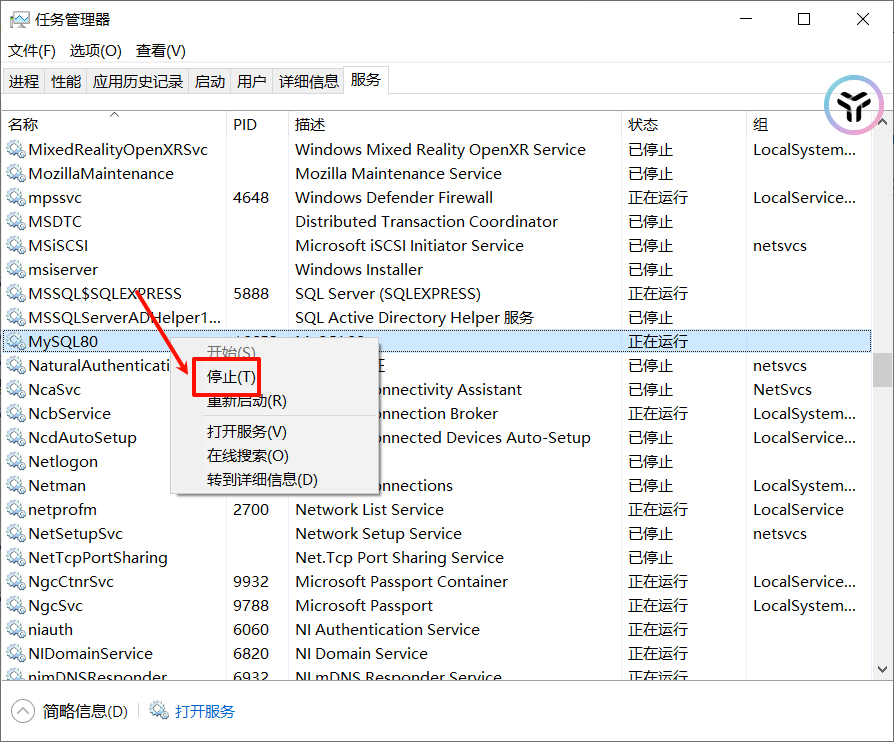The image size is (894, 742).
Task: Click the MSiSCSI service gear icon
Action: point(16,245)
